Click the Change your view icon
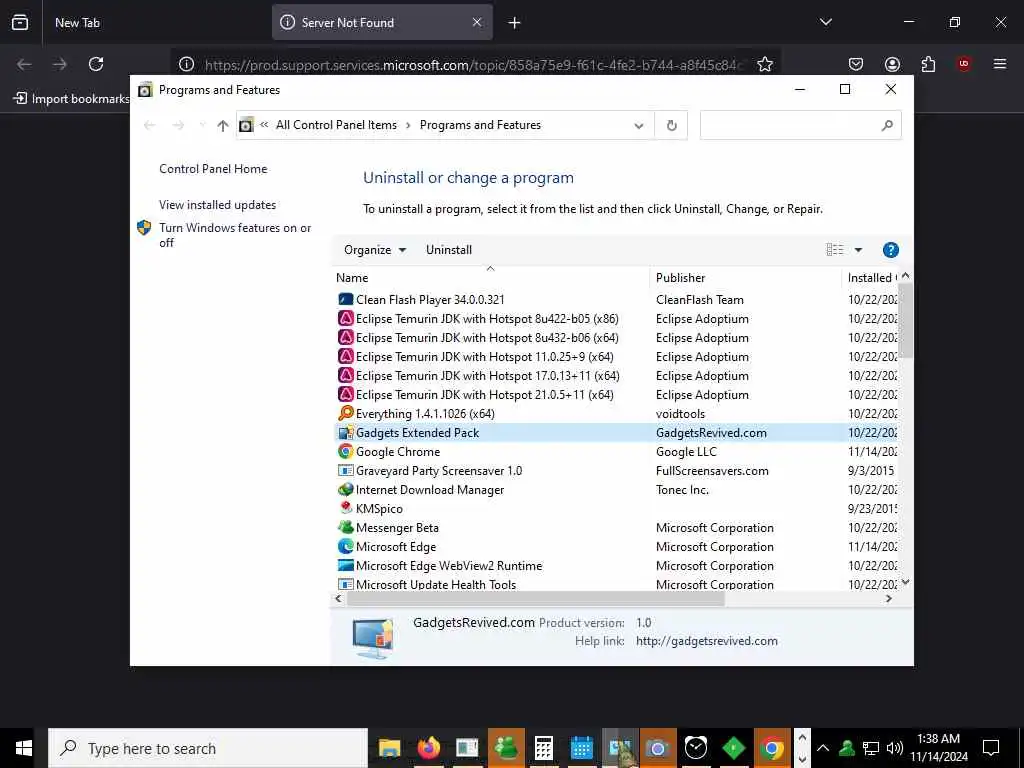Screen dimensions: 1024x768 835,250
